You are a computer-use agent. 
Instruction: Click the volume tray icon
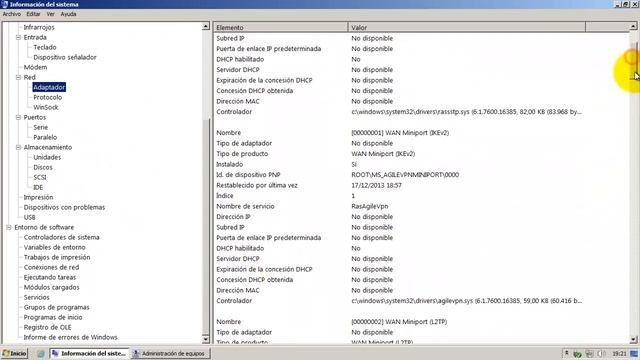tap(601, 353)
